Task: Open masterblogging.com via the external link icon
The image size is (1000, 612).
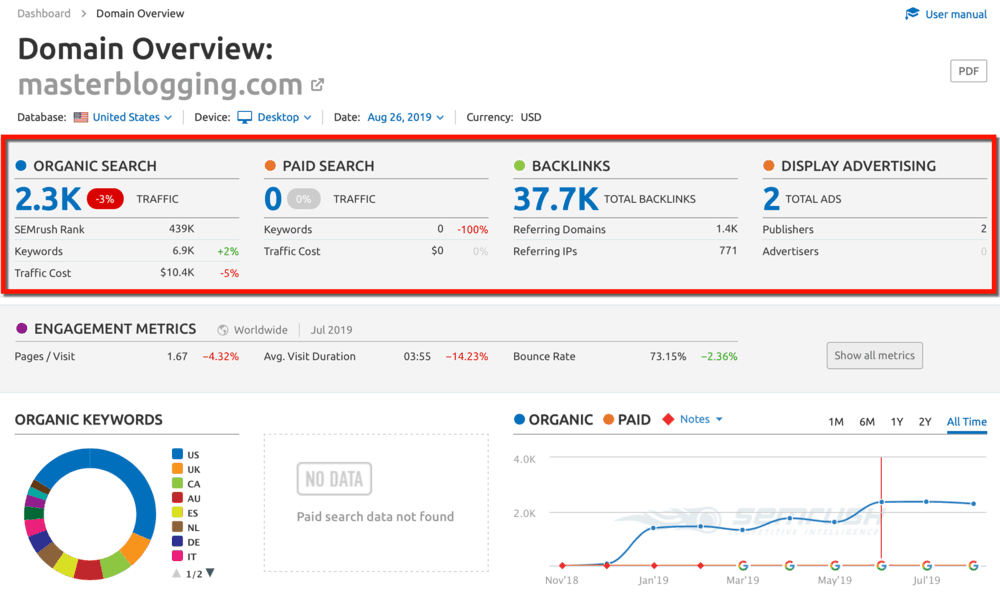Action: click(x=317, y=85)
